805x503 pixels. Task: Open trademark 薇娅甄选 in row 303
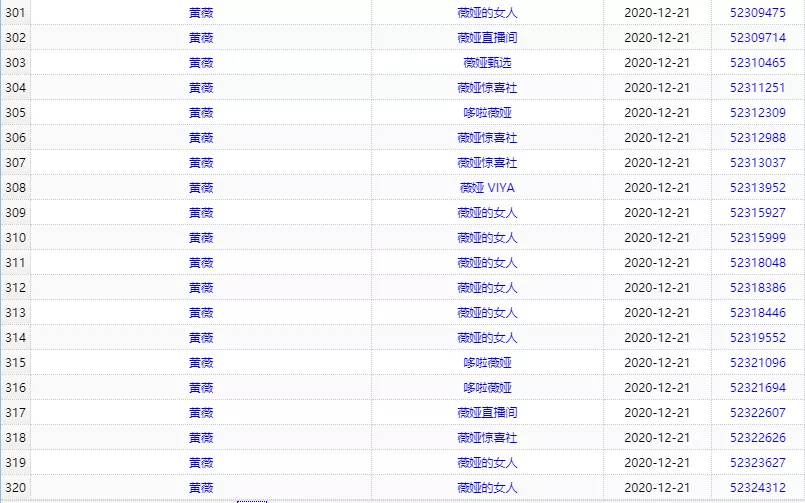(487, 63)
